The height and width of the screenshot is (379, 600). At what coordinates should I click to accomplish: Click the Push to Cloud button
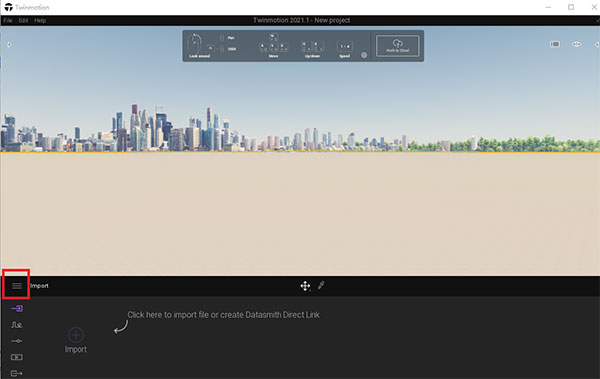398,46
